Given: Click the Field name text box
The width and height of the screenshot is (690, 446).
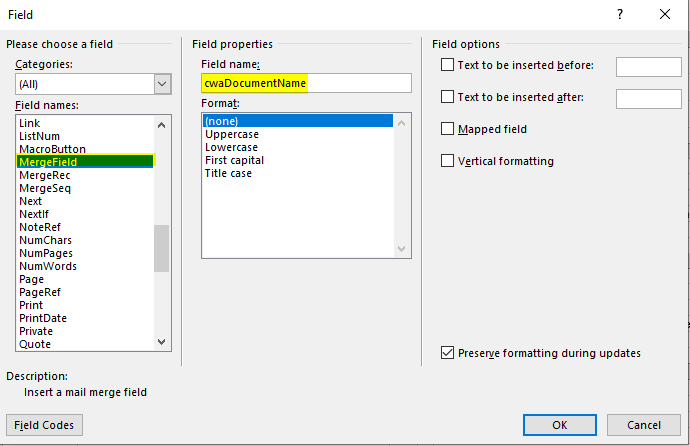Looking at the screenshot, I should coord(305,84).
